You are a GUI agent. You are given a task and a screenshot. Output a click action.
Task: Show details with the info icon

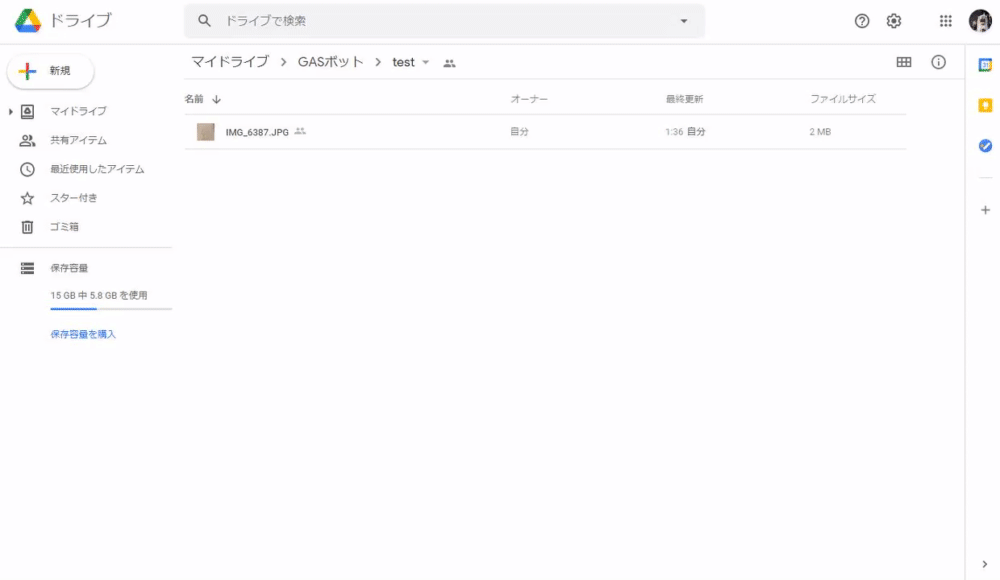pyautogui.click(x=938, y=62)
